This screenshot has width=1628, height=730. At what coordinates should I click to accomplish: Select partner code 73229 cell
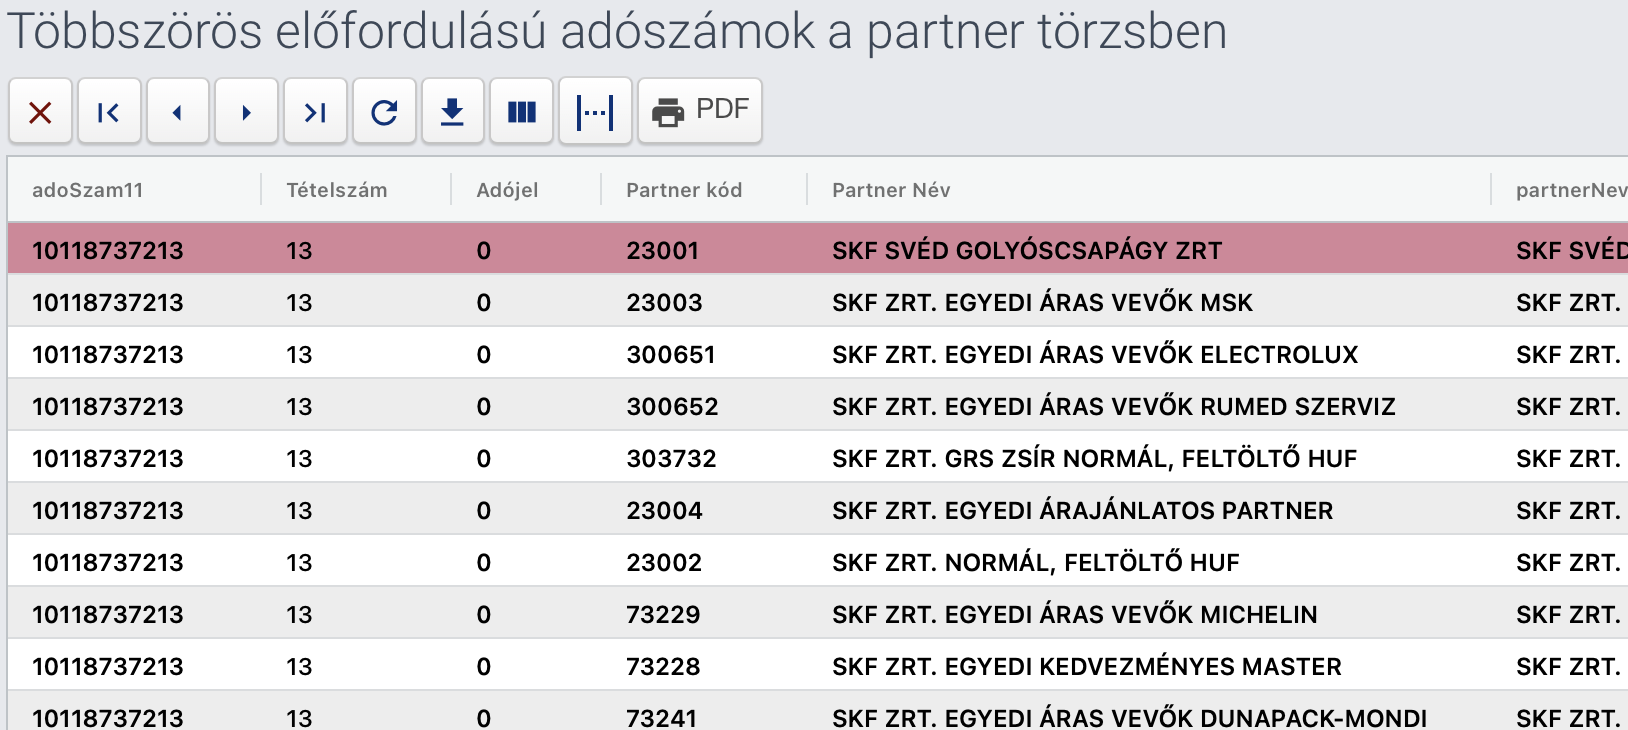[663, 614]
